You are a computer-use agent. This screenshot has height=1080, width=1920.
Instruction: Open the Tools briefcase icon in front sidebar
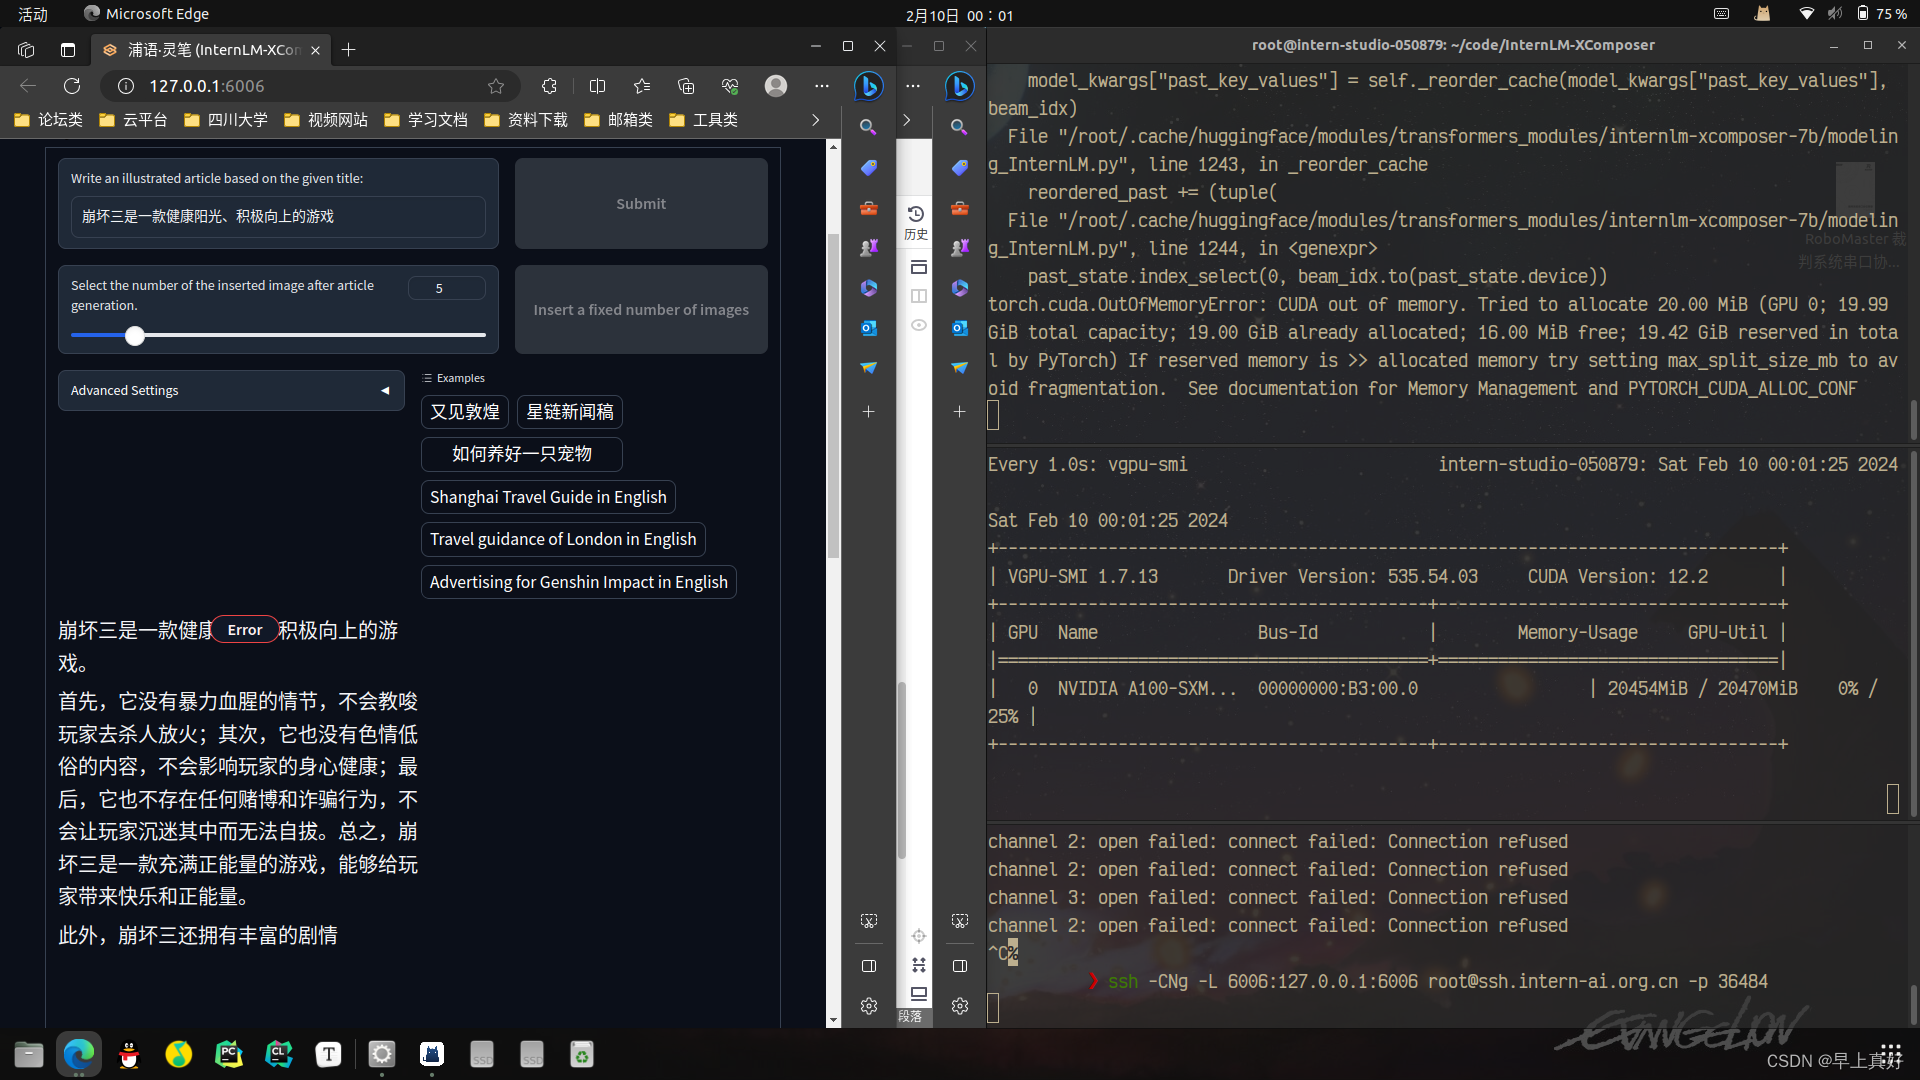[x=869, y=208]
